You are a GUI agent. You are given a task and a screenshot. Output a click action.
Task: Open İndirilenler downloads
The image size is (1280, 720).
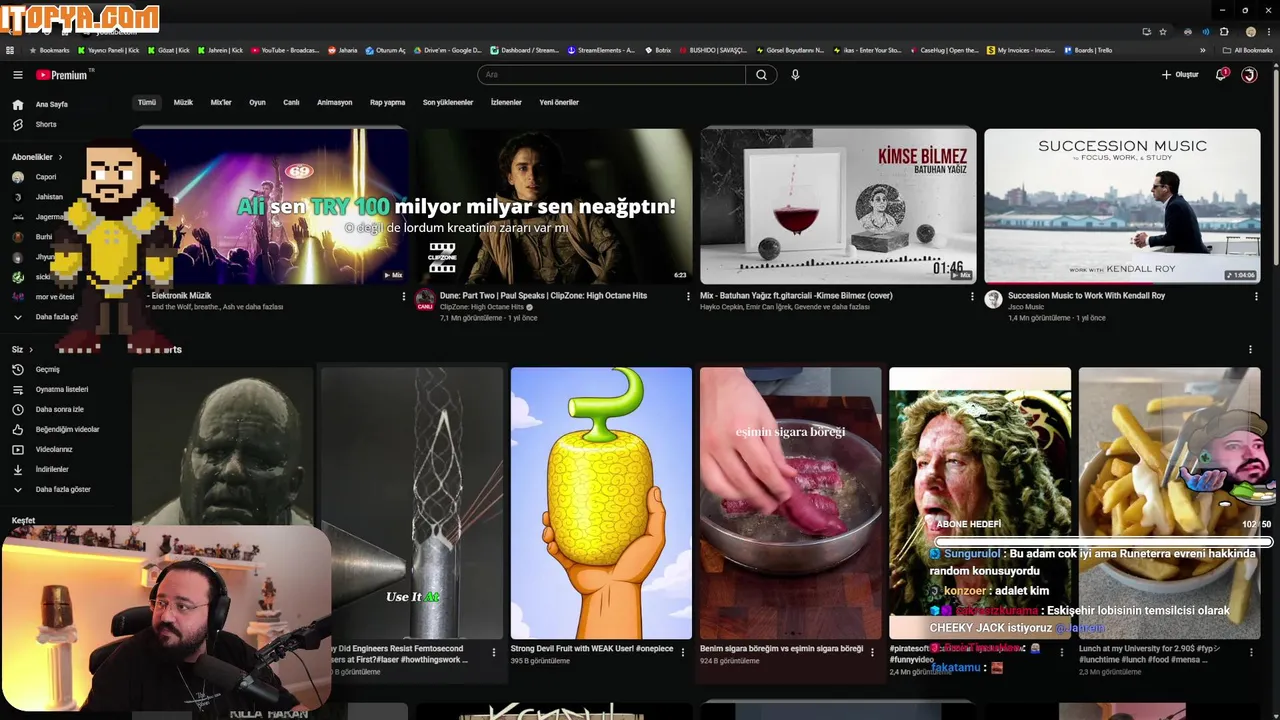(43, 469)
